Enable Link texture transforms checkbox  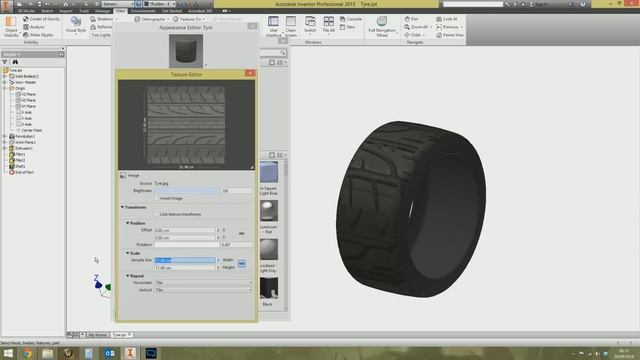tap(157, 214)
